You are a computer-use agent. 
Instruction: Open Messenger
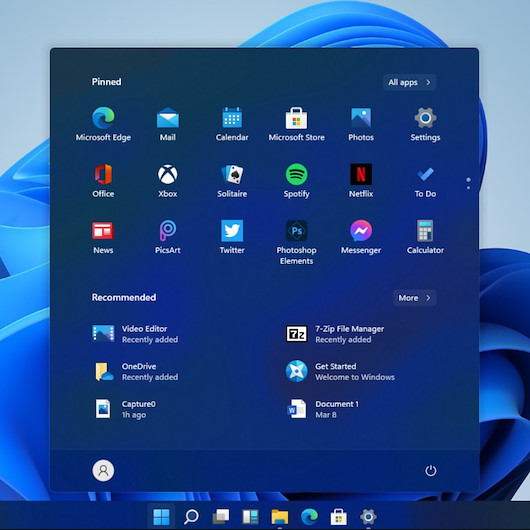[x=361, y=237]
